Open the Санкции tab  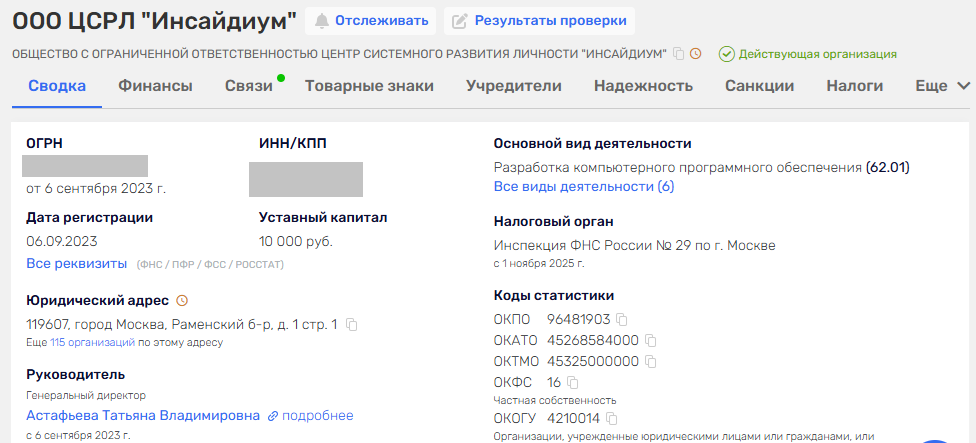tap(759, 86)
